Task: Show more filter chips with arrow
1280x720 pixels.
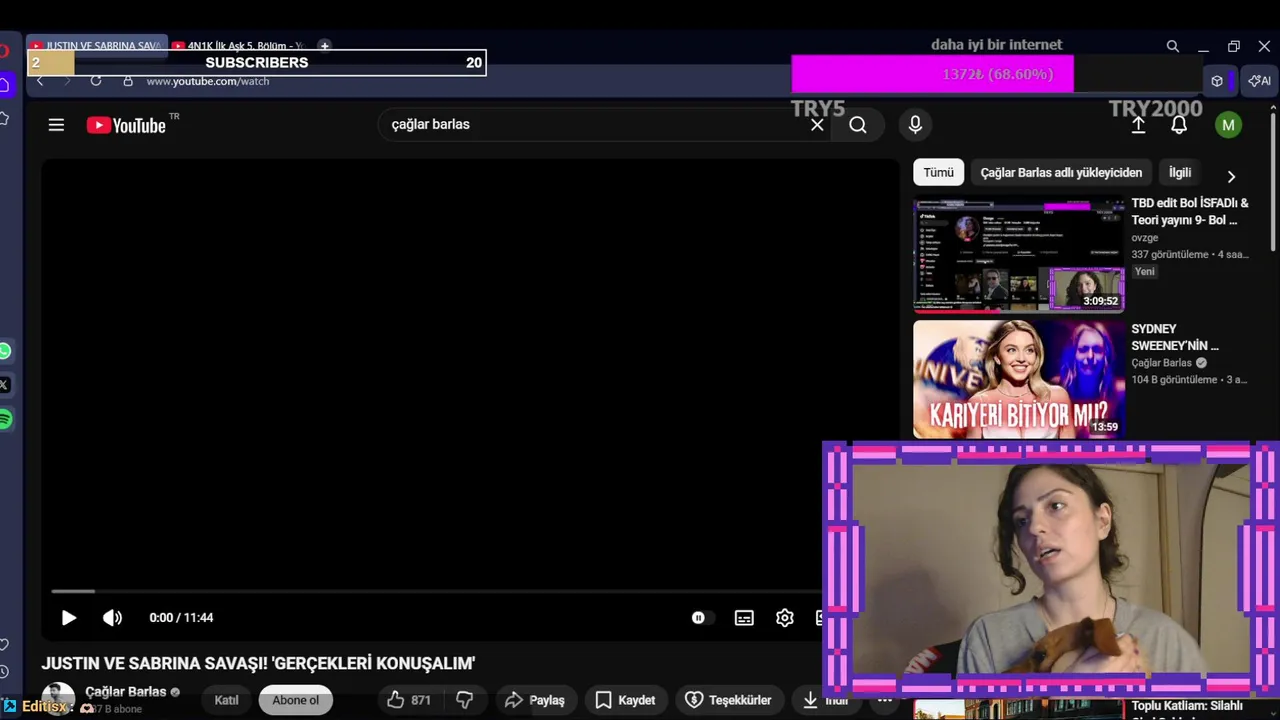Action: (1231, 176)
